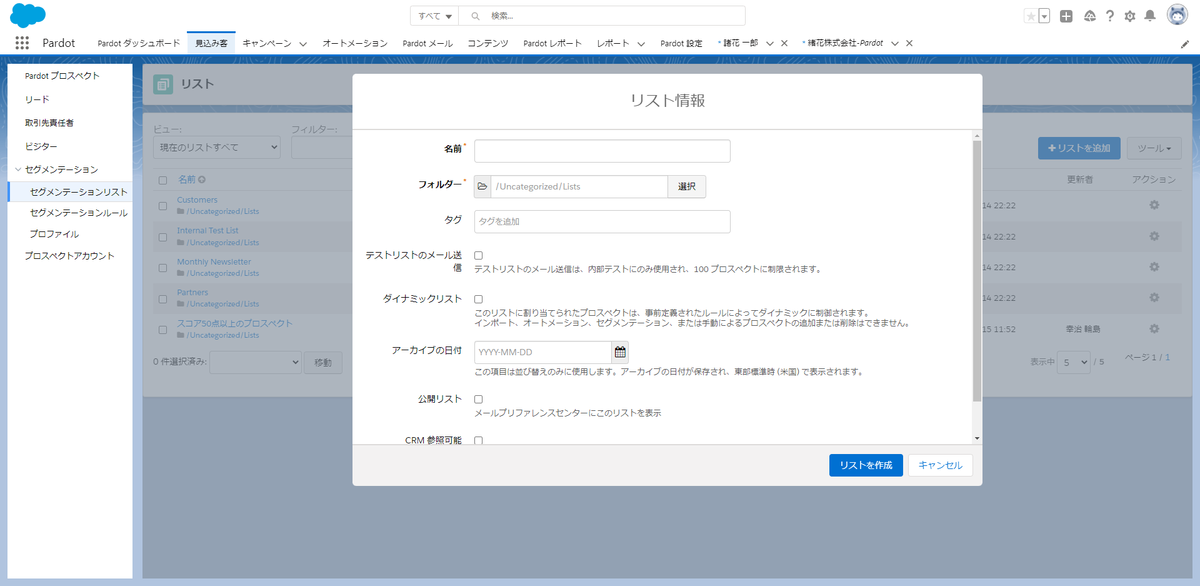Check the Internal Test List row checkbox
Screen dimensions: 1200x586
coord(163,236)
